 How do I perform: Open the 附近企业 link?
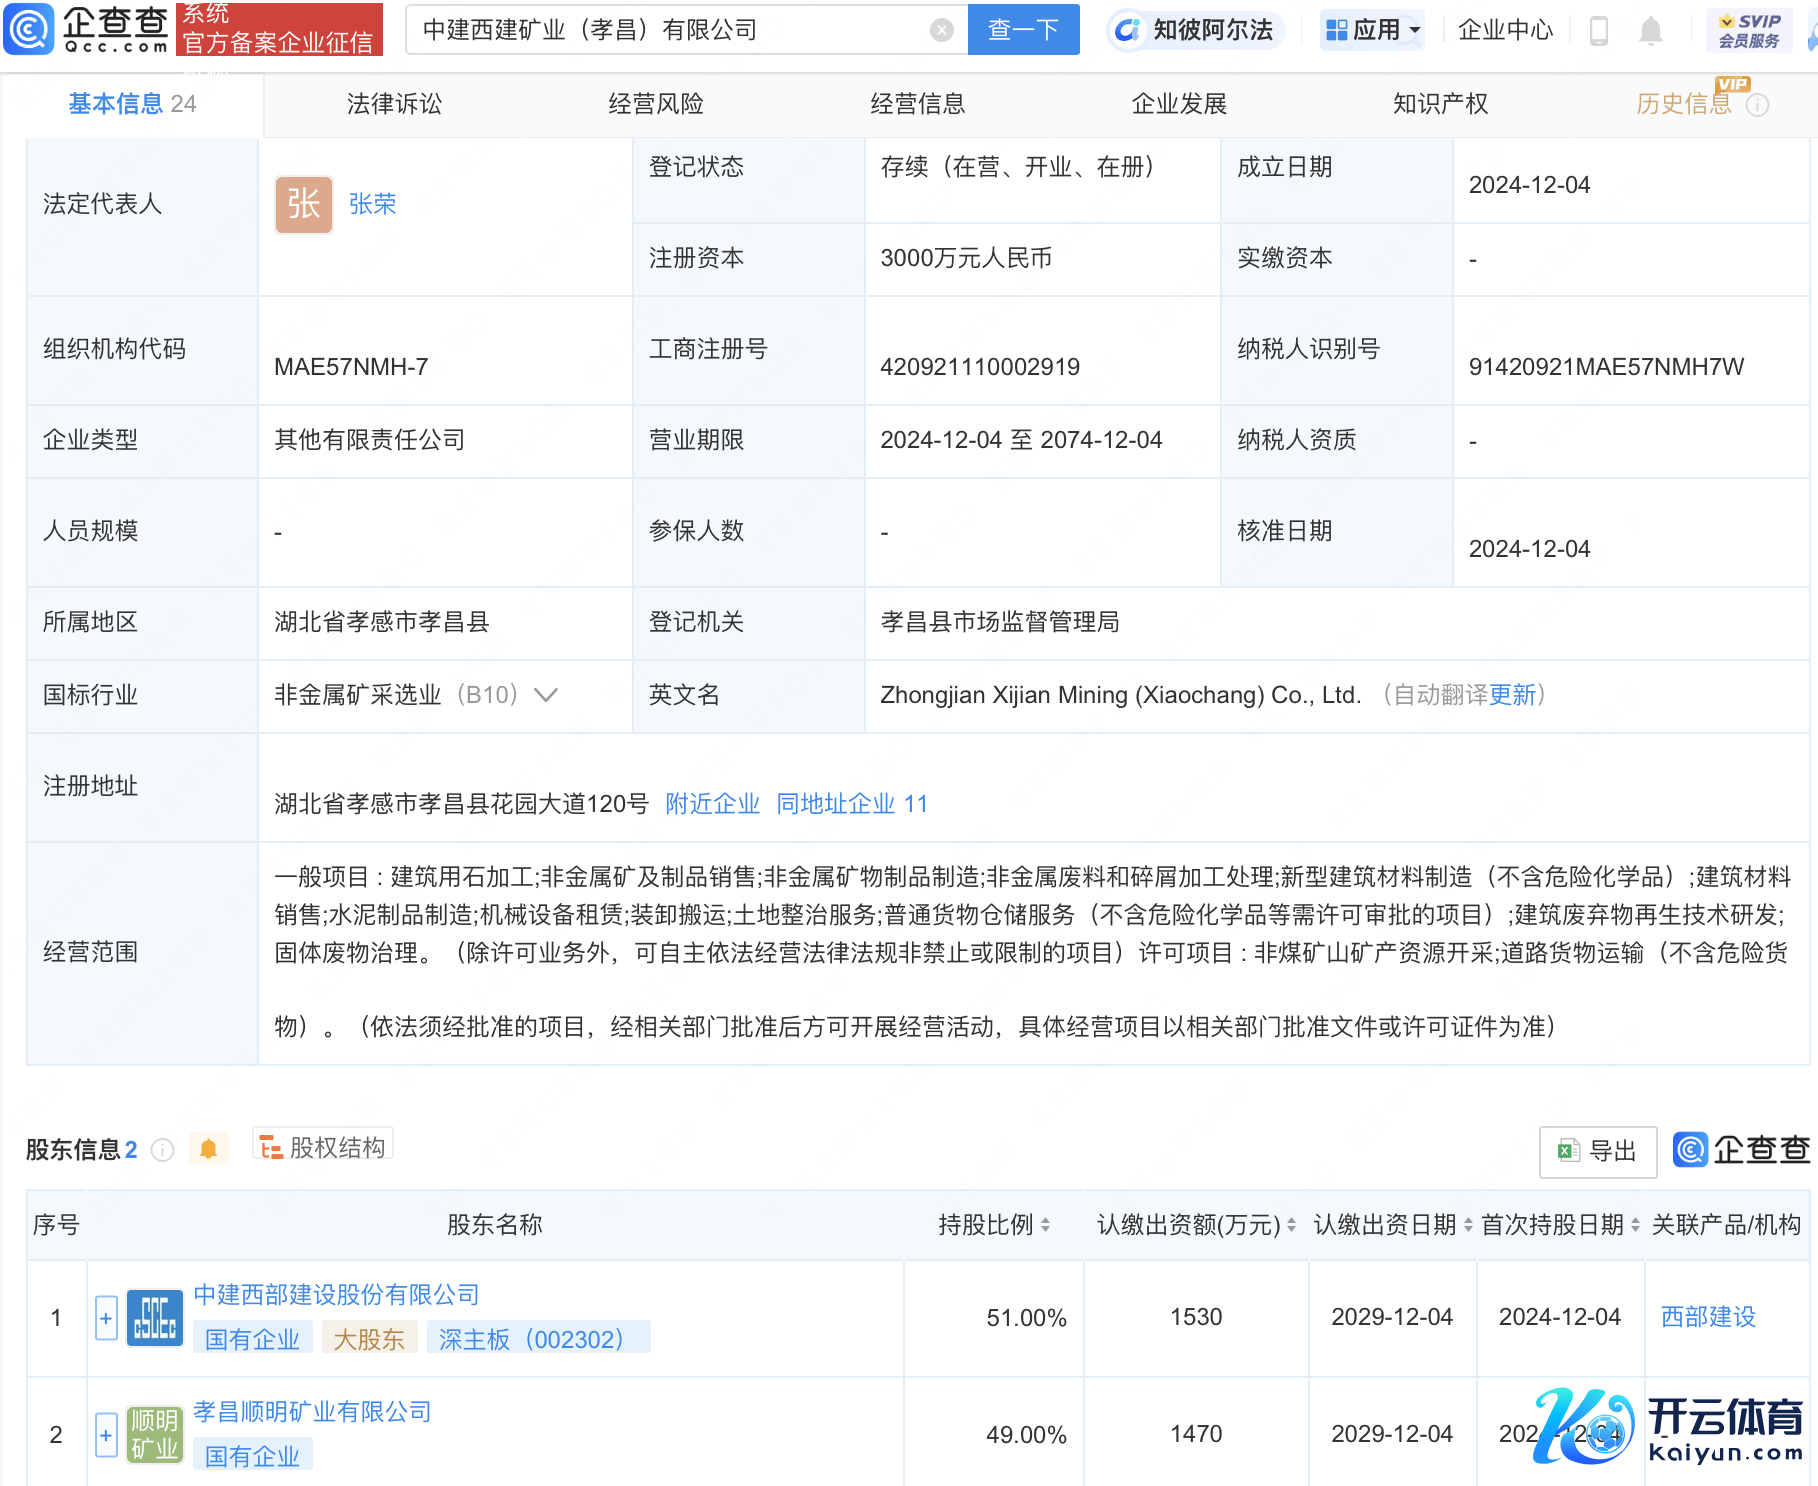pyautogui.click(x=712, y=804)
